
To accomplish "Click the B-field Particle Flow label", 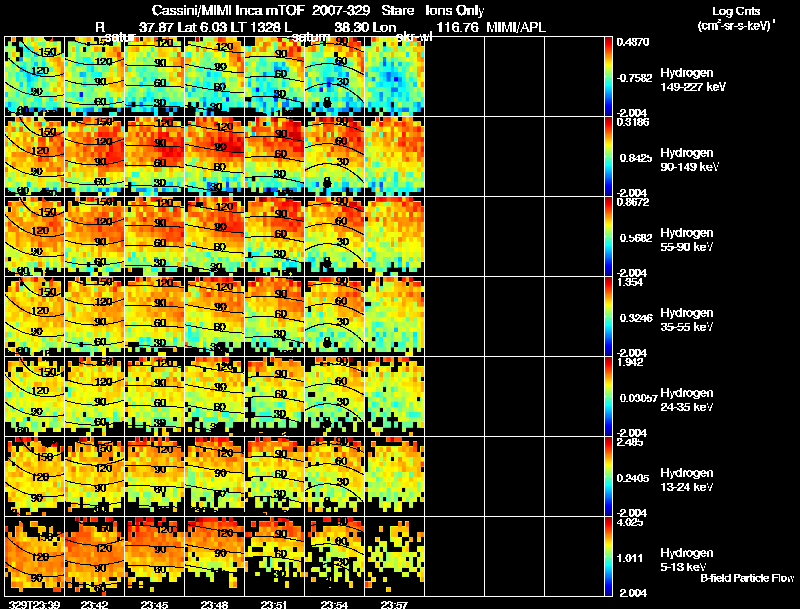I will click(x=747, y=578).
